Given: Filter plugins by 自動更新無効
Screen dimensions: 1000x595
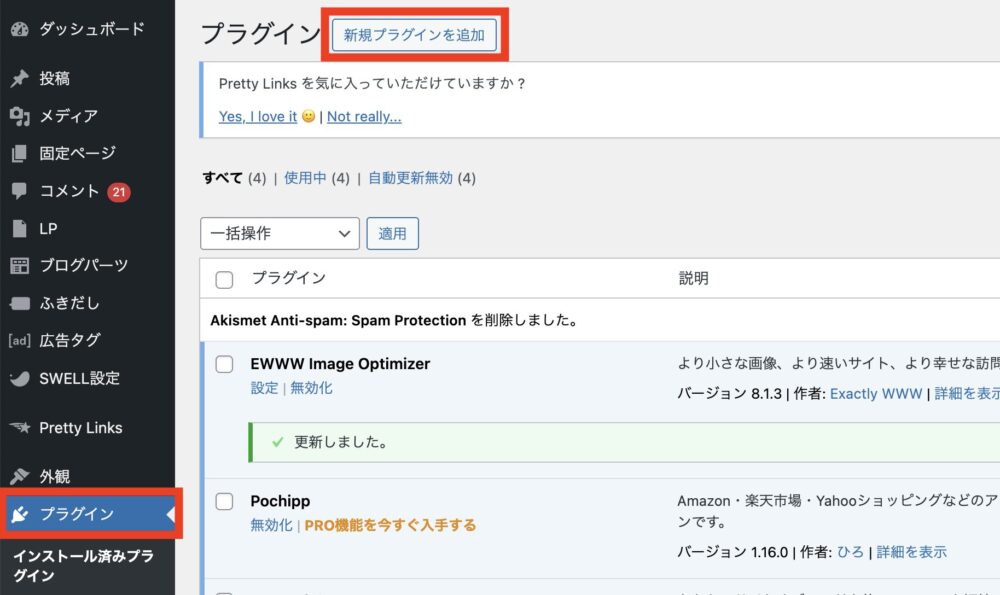Looking at the screenshot, I should click(x=410, y=178).
